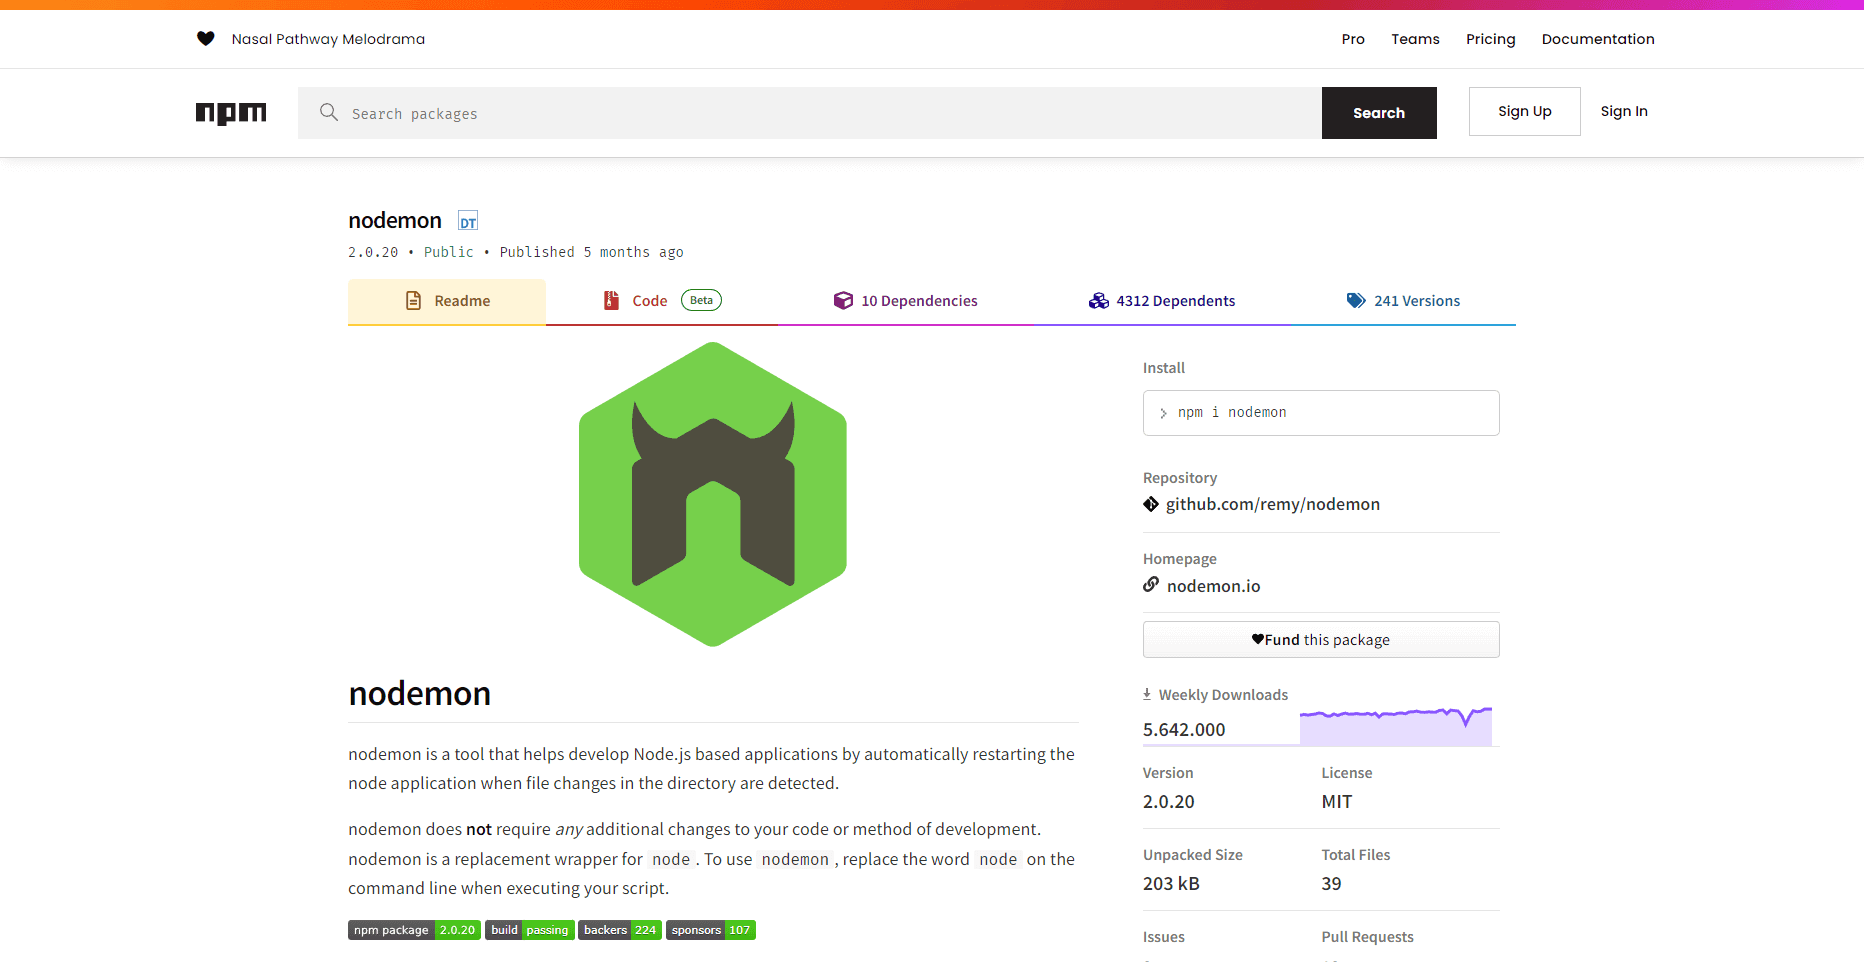This screenshot has width=1864, height=962.
Task: Click the Public label under the title
Action: (448, 252)
